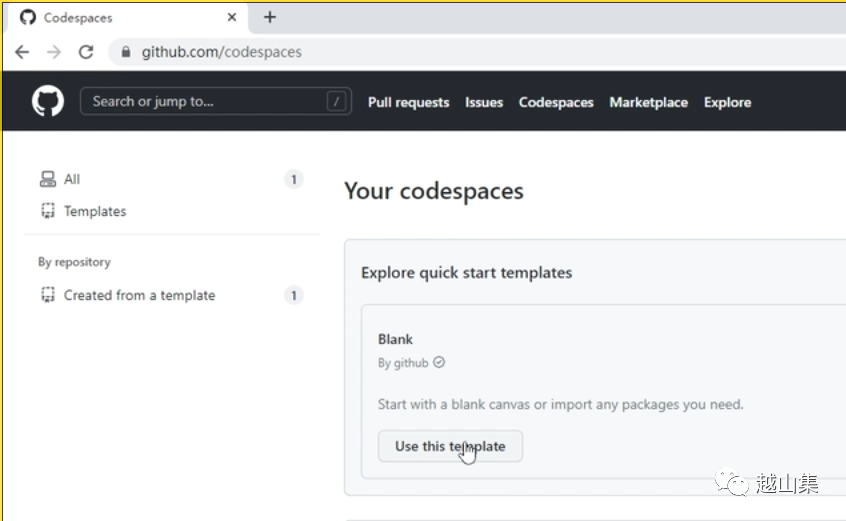Click the browser forward arrow
Image resolution: width=846 pixels, height=521 pixels.
pyautogui.click(x=54, y=52)
